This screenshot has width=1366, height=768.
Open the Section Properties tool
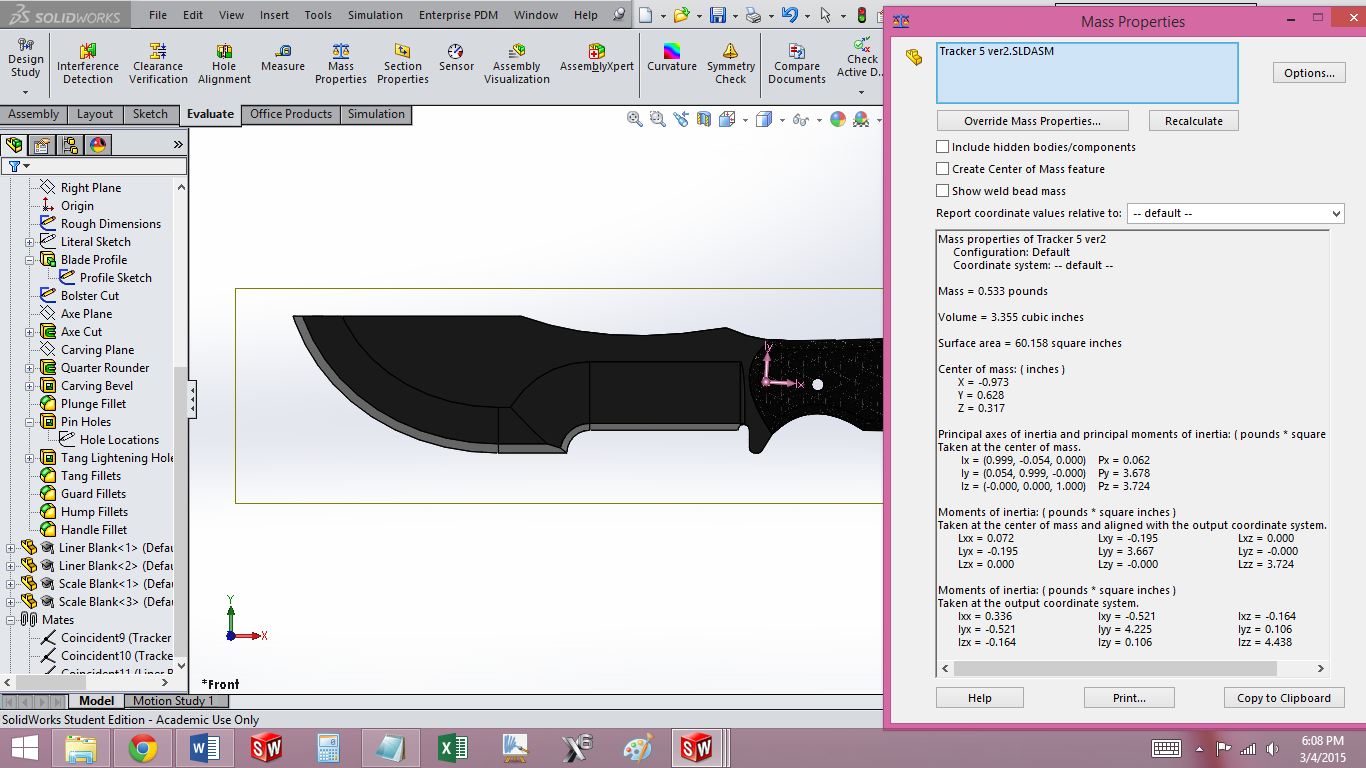[x=402, y=62]
